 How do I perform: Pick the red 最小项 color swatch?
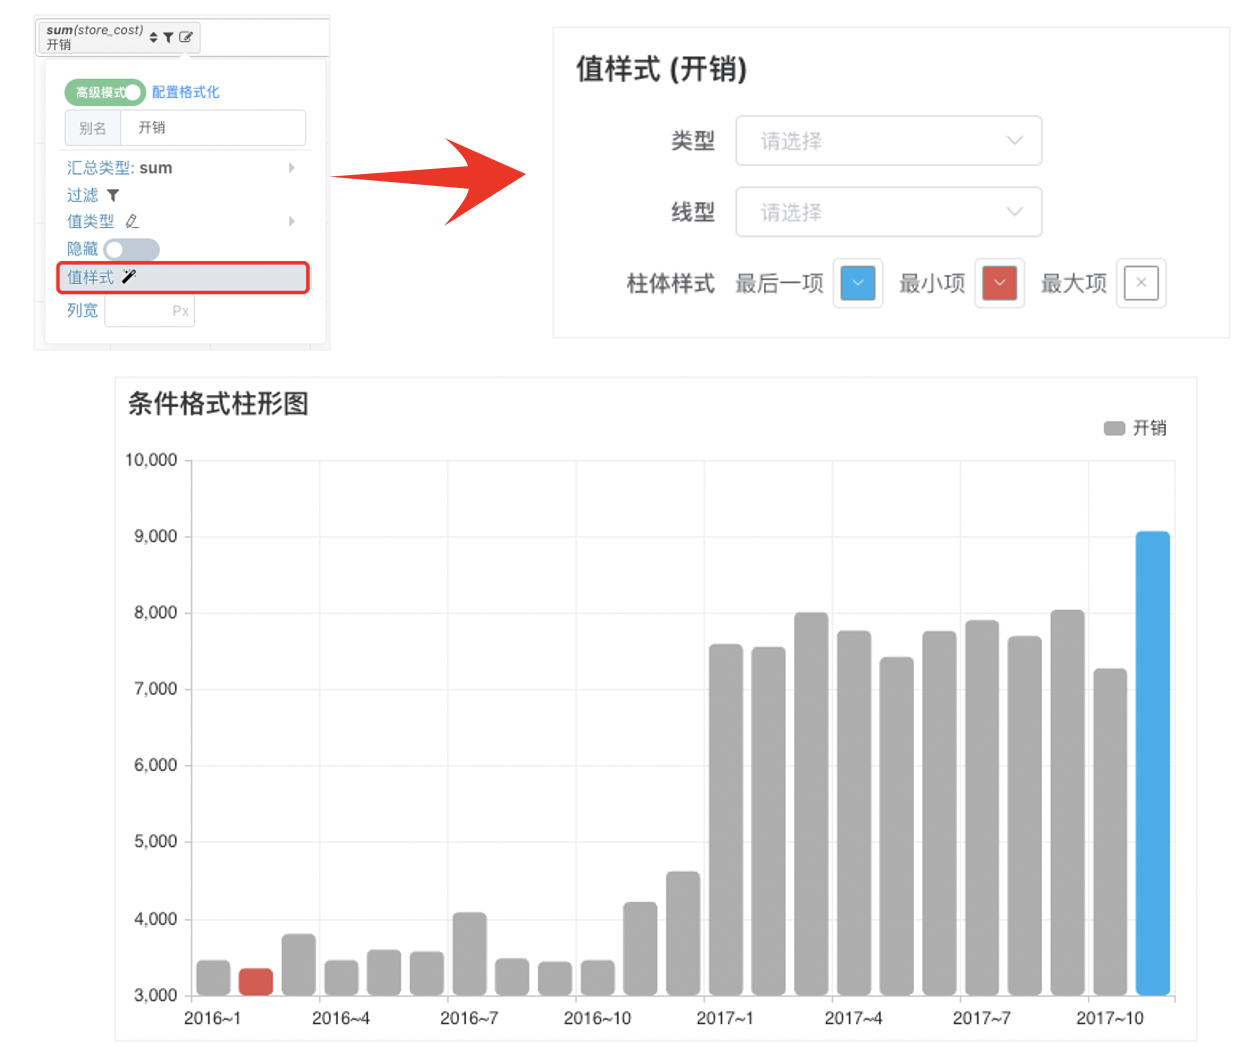(x=1000, y=283)
